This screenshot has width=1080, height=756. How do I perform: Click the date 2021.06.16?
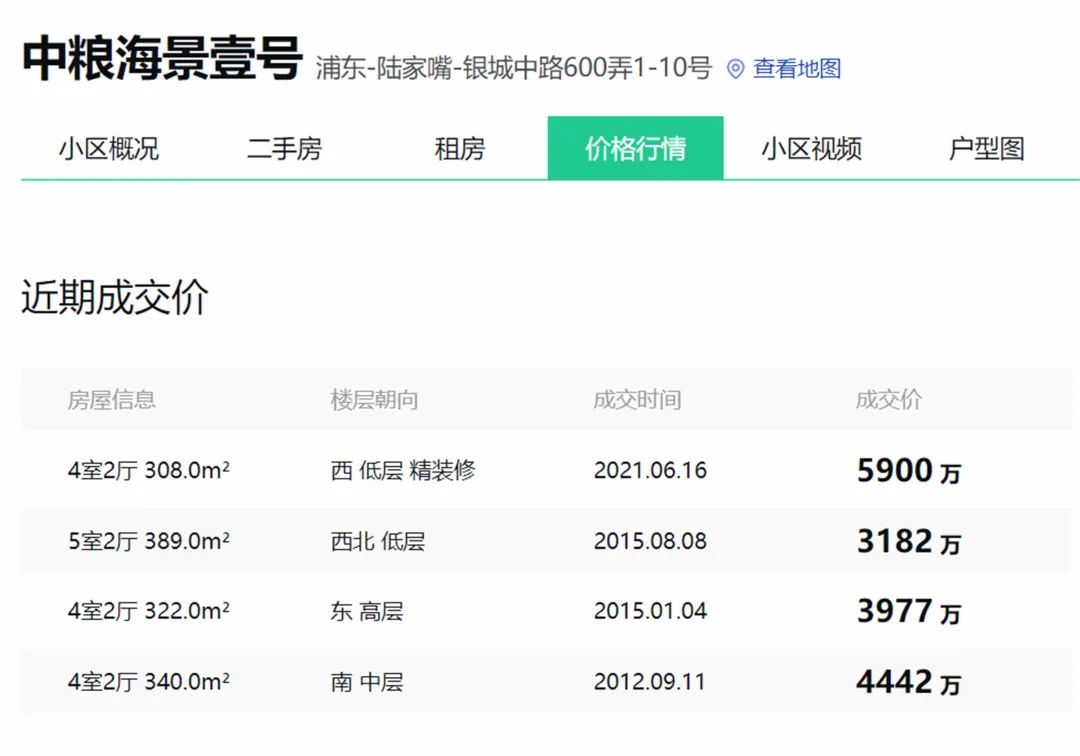pos(650,470)
